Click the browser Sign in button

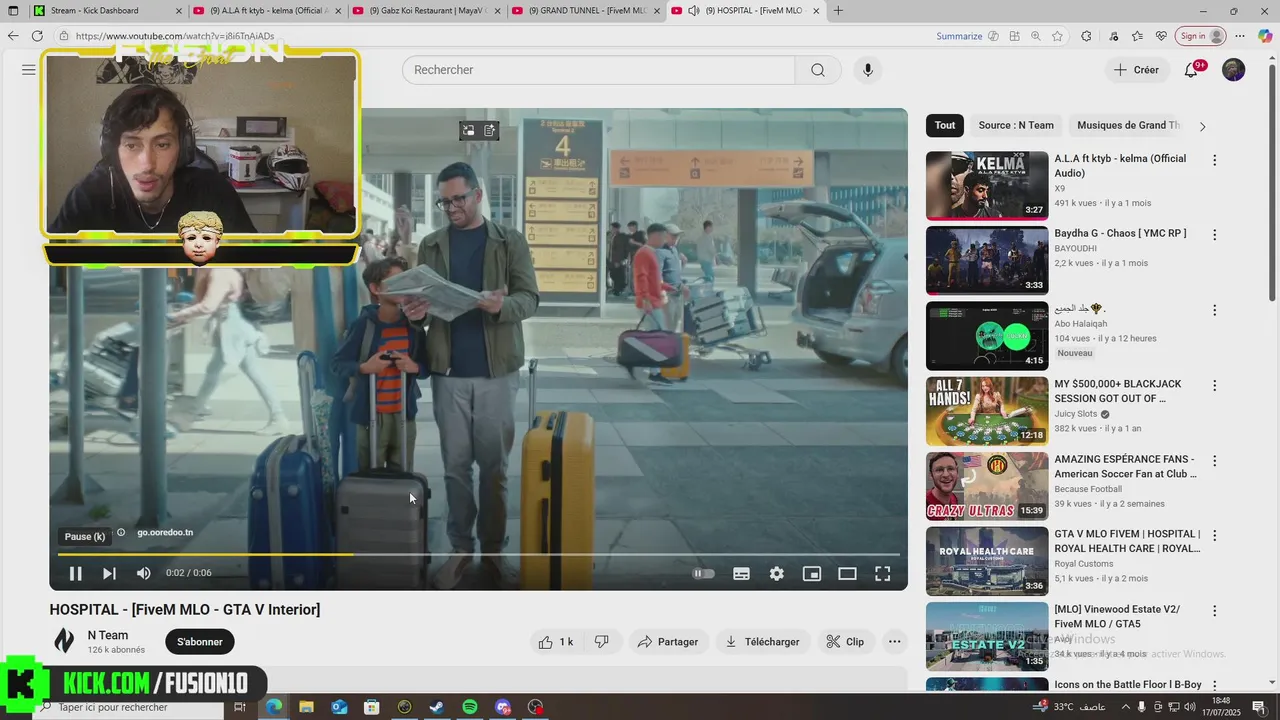(1200, 36)
